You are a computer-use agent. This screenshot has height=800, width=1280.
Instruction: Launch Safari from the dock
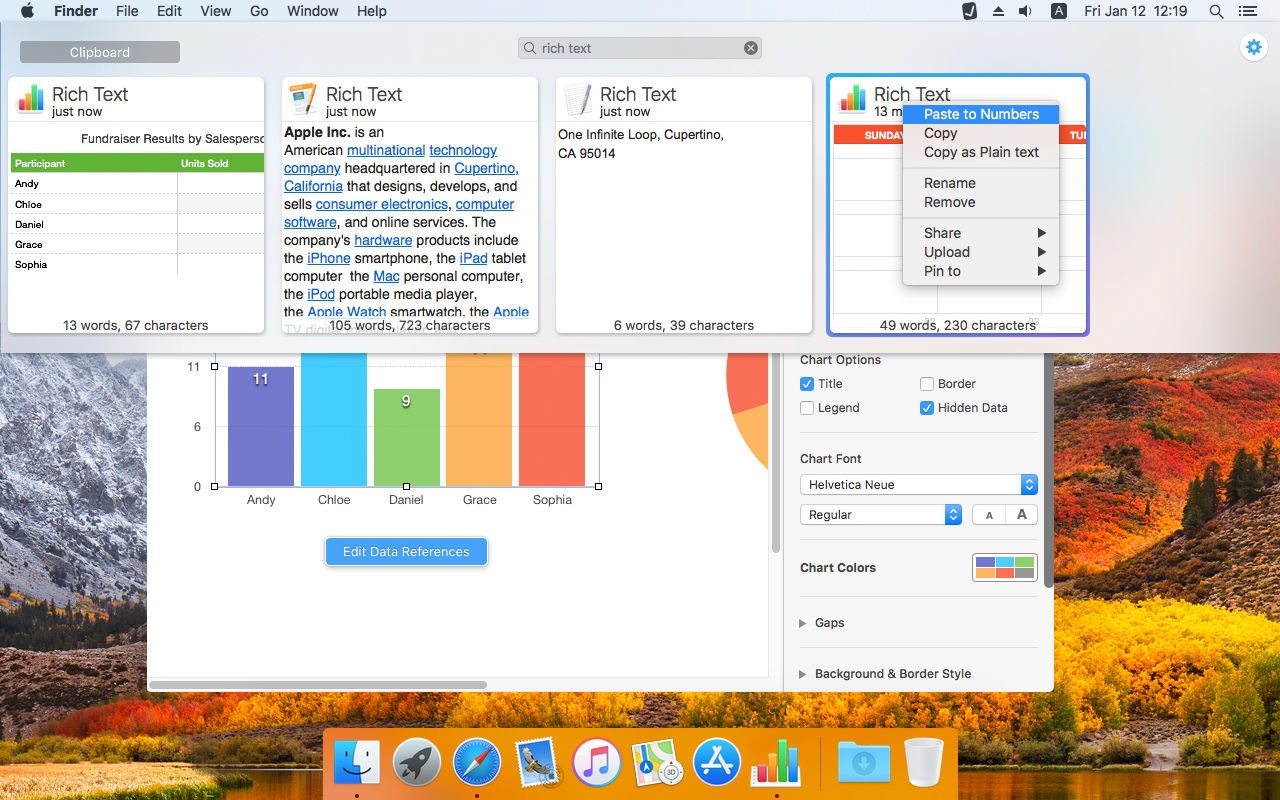tap(477, 762)
